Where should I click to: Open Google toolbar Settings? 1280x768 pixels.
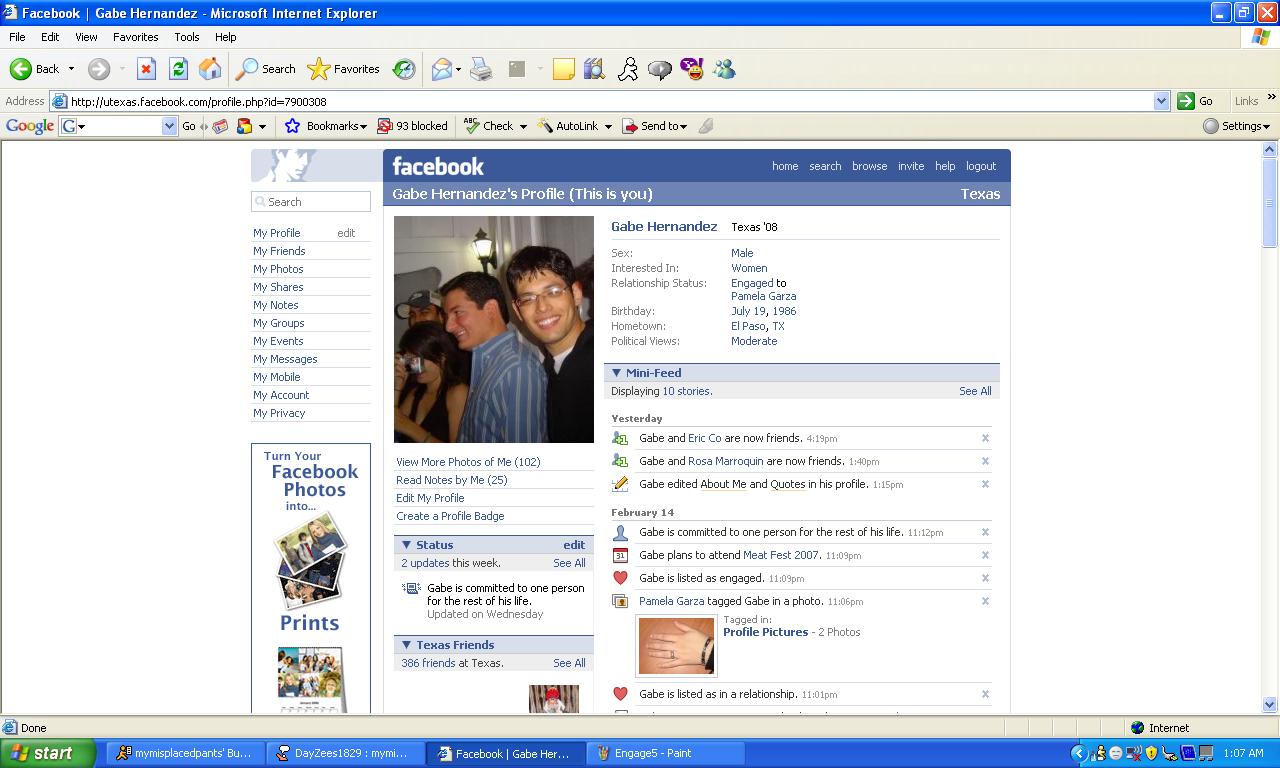(x=1236, y=126)
